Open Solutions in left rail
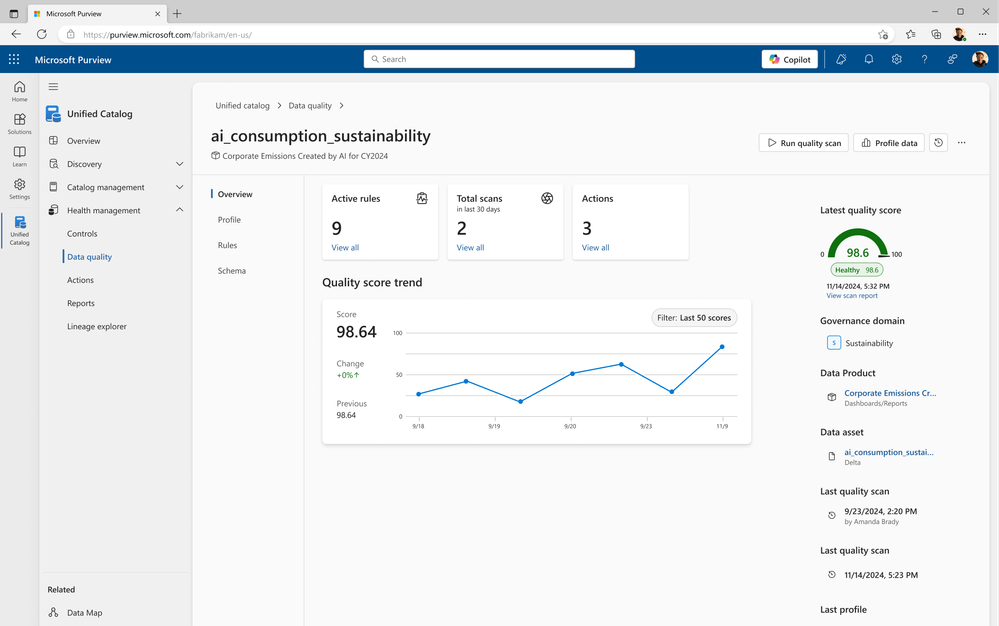Viewport: 999px width, 626px height. [x=20, y=124]
